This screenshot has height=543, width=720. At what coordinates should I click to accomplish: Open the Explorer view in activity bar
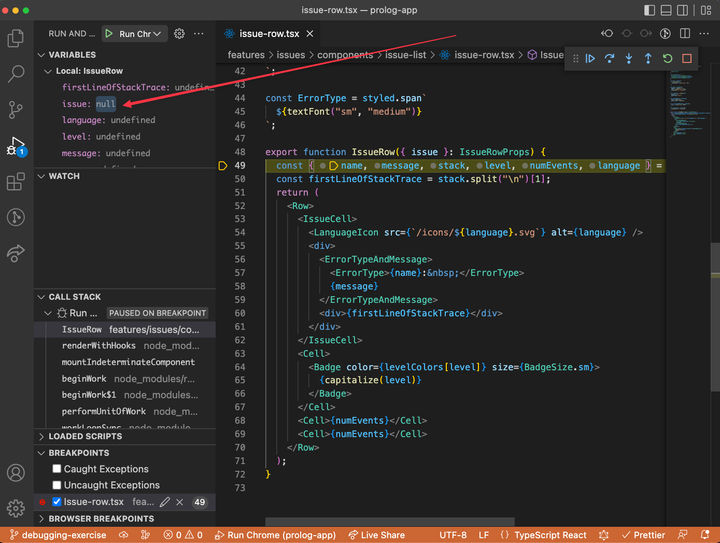click(16, 39)
